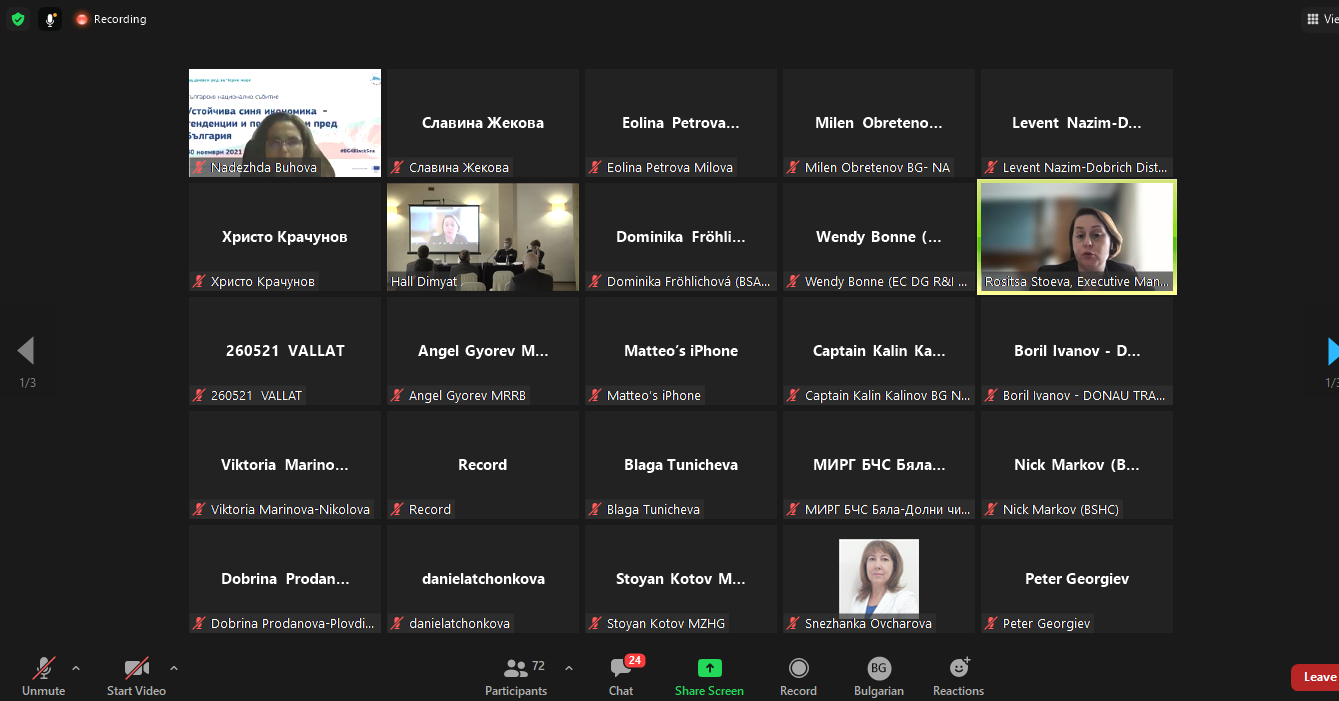Click muted mic icon beside danielatchonkova label
The height and width of the screenshot is (701, 1339).
(x=397, y=623)
